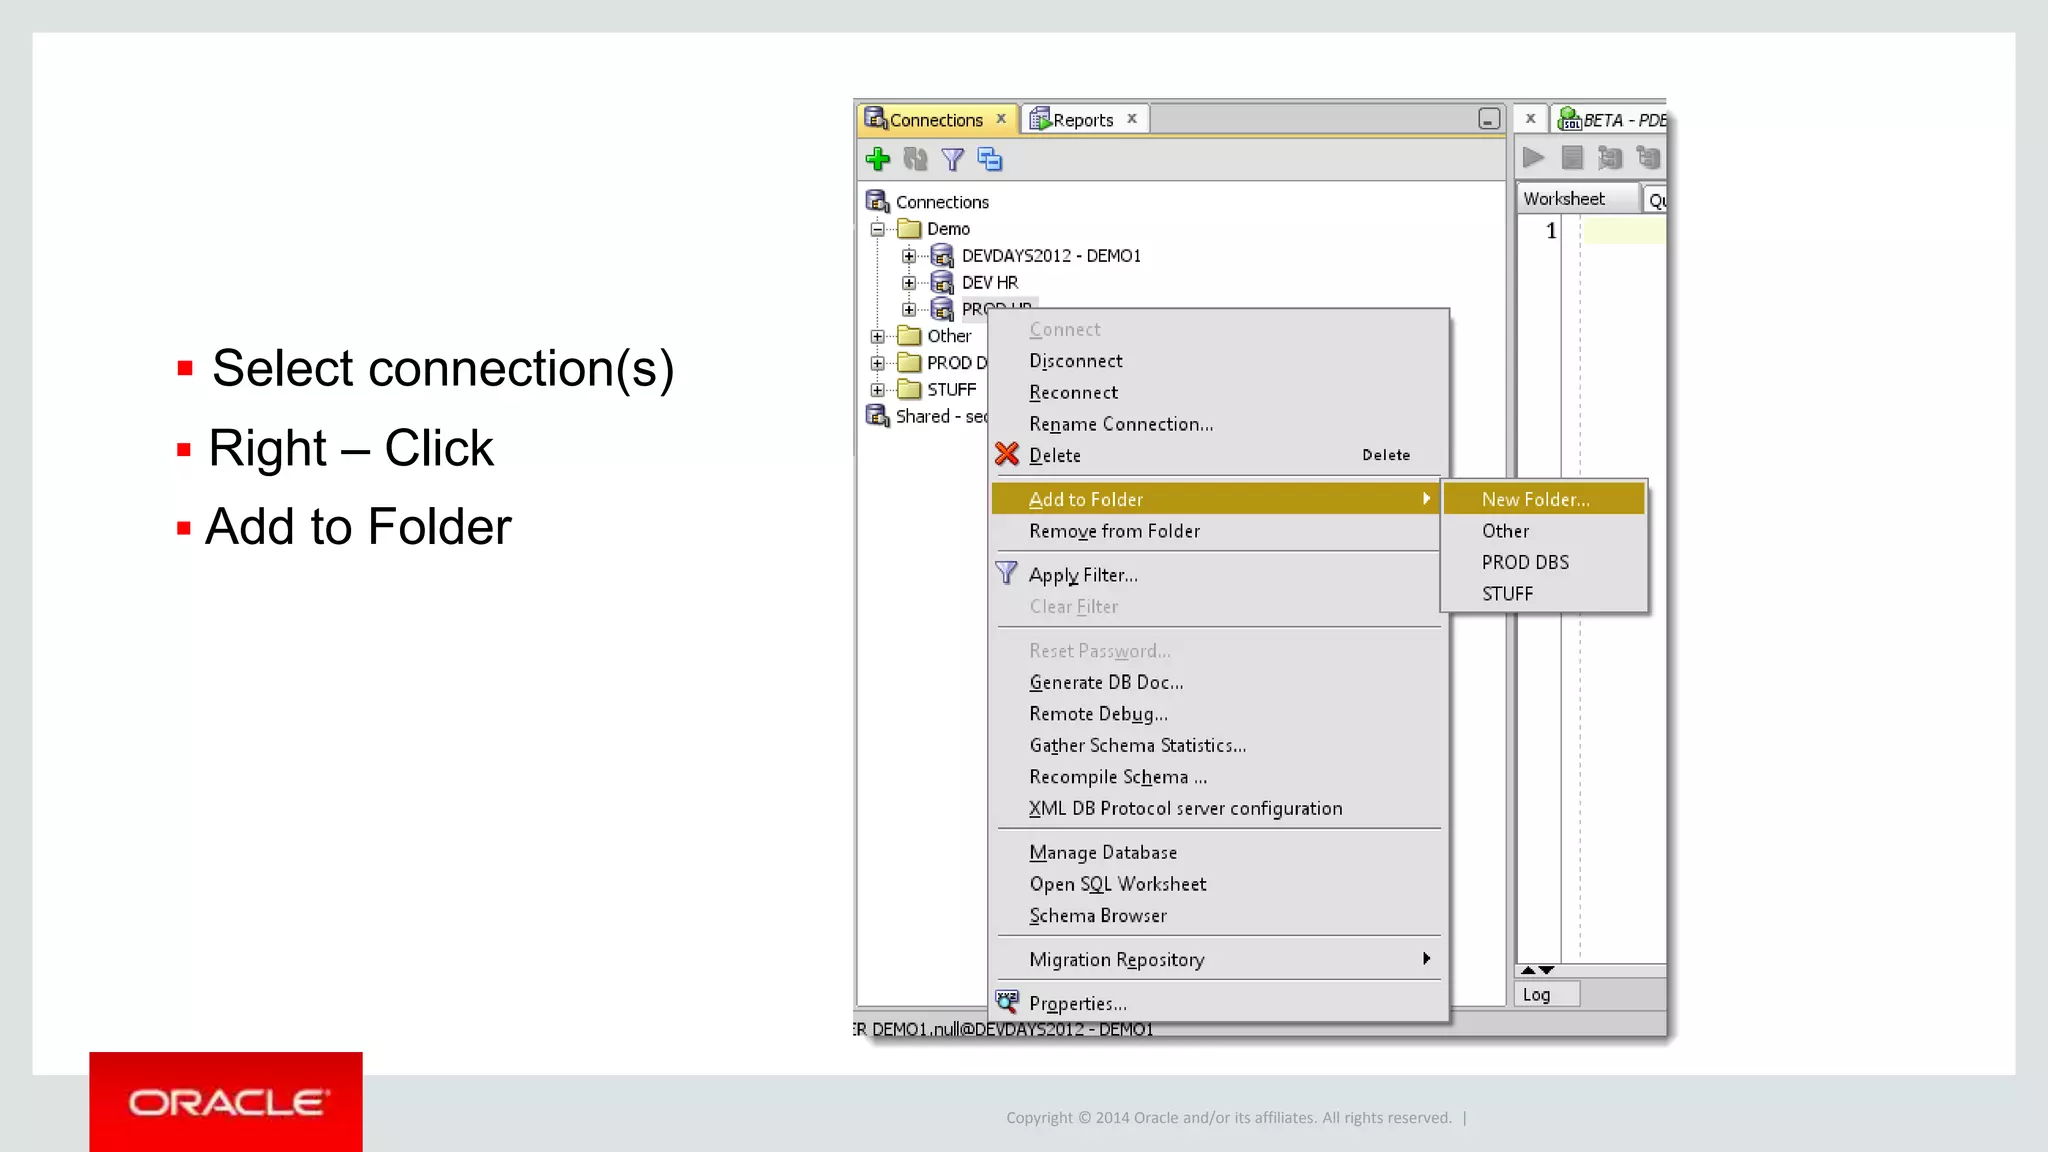The height and width of the screenshot is (1152, 2048).
Task: Choose Remote Debug... menu item
Action: click(1218, 714)
